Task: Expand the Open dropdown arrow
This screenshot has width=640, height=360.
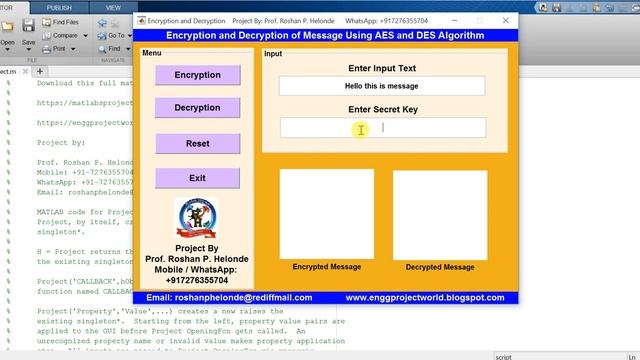Action: click(x=7, y=49)
